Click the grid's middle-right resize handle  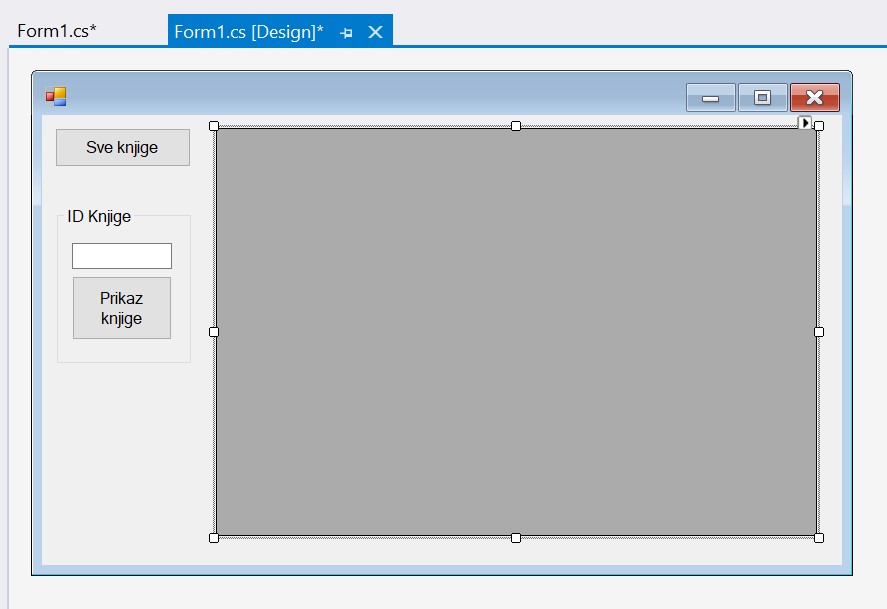tap(819, 332)
